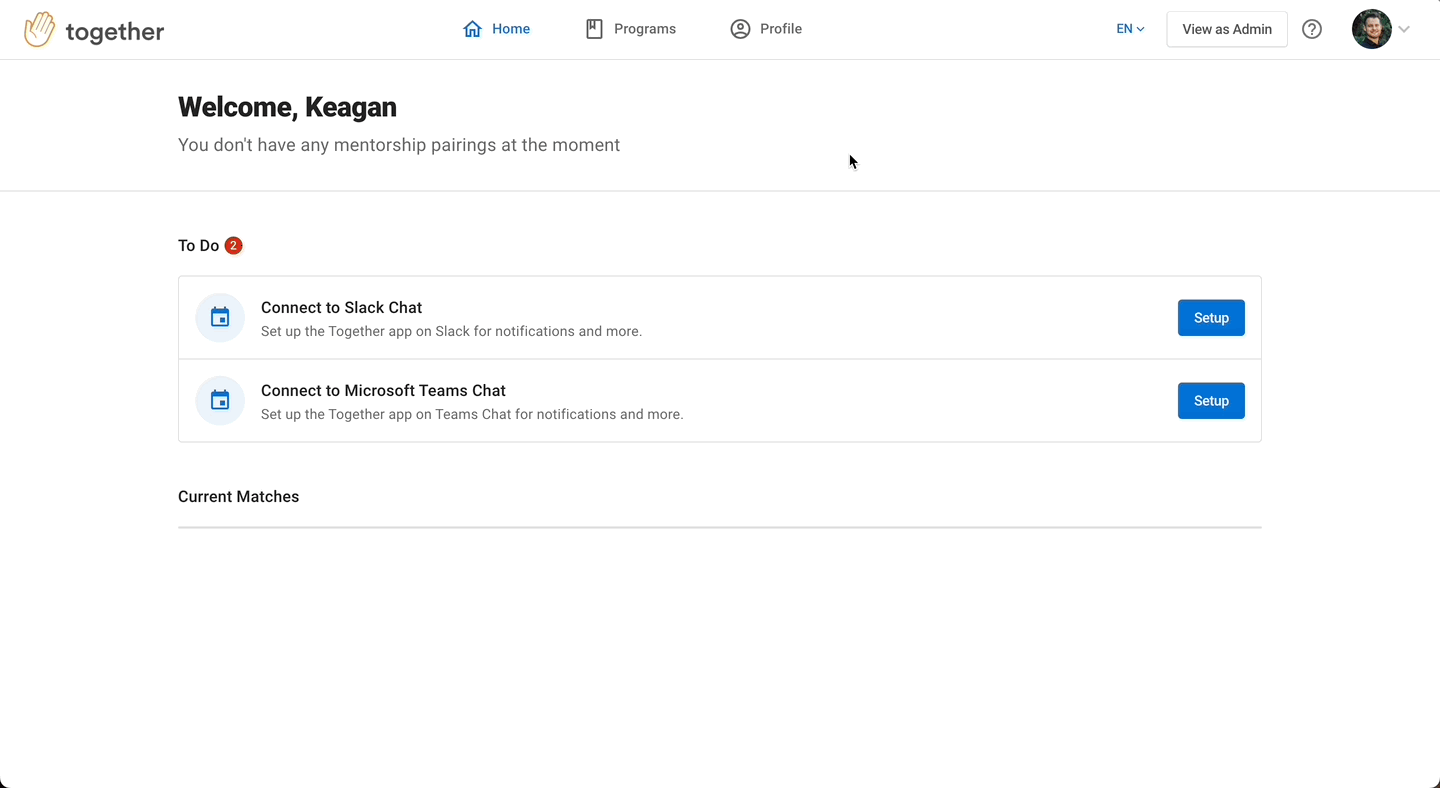Open the Profile tab
The width and height of the screenshot is (1440, 788).
point(766,29)
